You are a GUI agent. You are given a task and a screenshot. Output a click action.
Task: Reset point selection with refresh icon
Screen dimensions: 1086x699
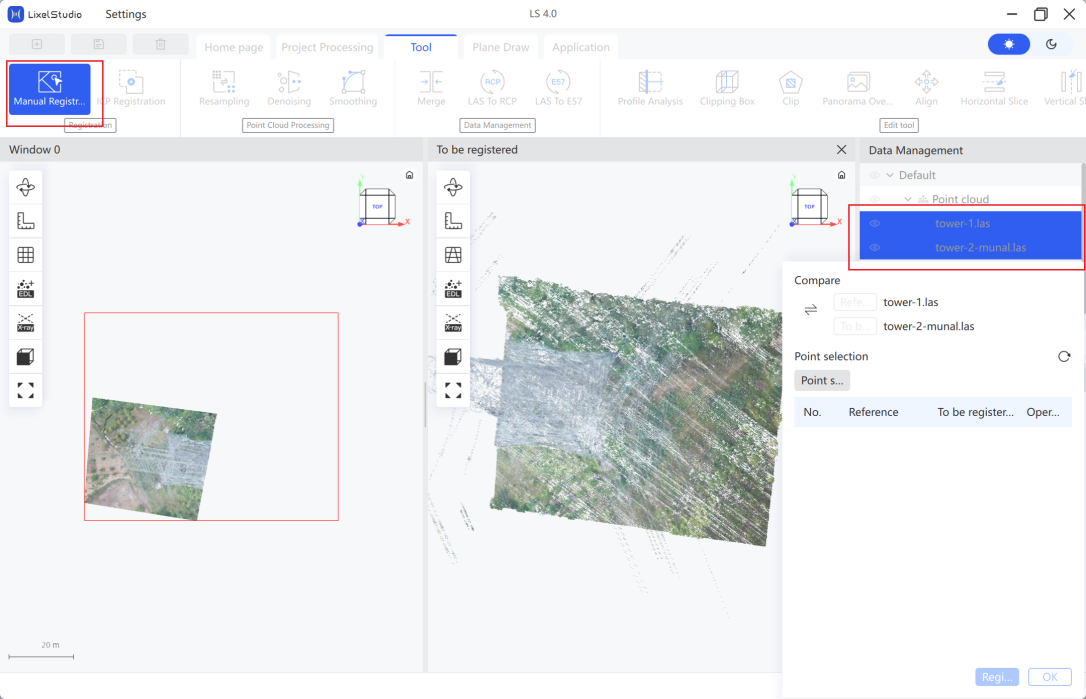tap(1064, 357)
